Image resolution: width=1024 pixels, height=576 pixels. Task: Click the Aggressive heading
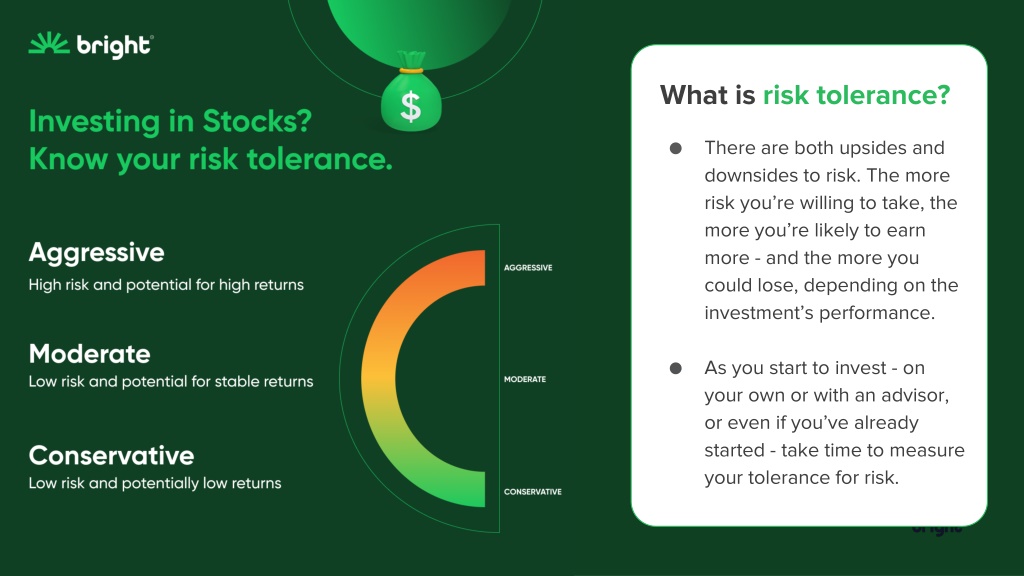[97, 253]
